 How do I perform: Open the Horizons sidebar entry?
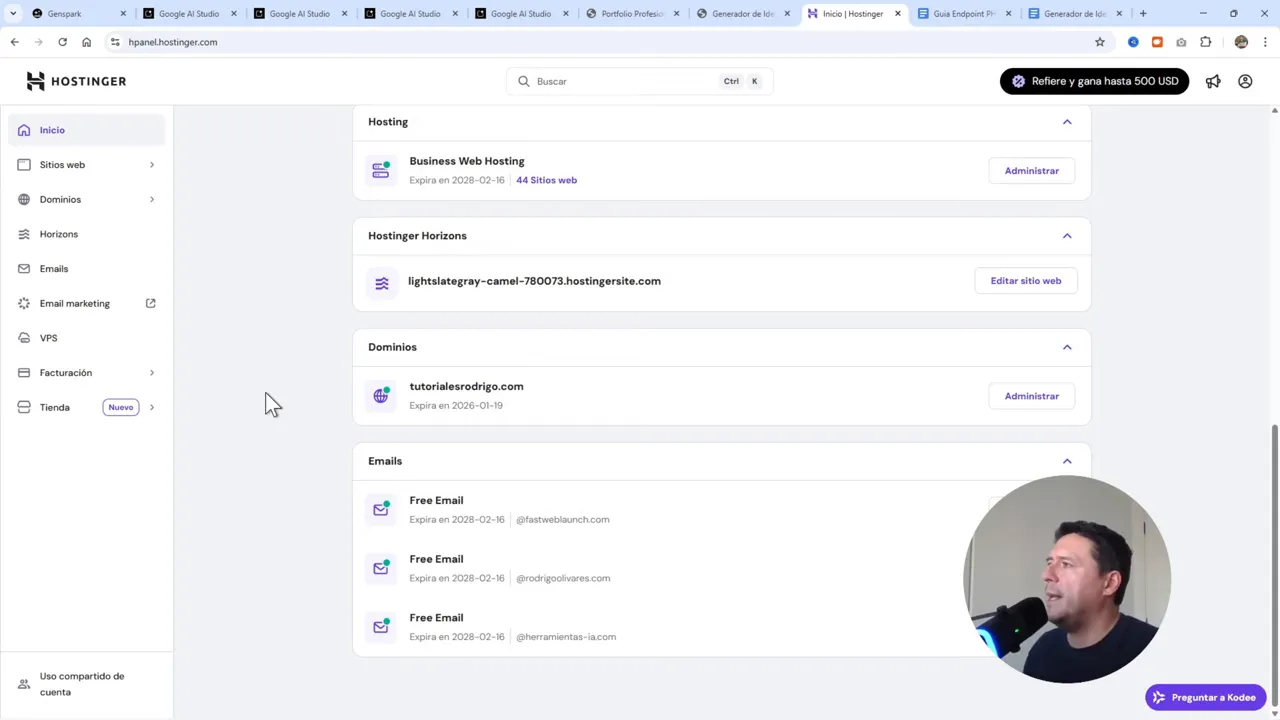58,233
